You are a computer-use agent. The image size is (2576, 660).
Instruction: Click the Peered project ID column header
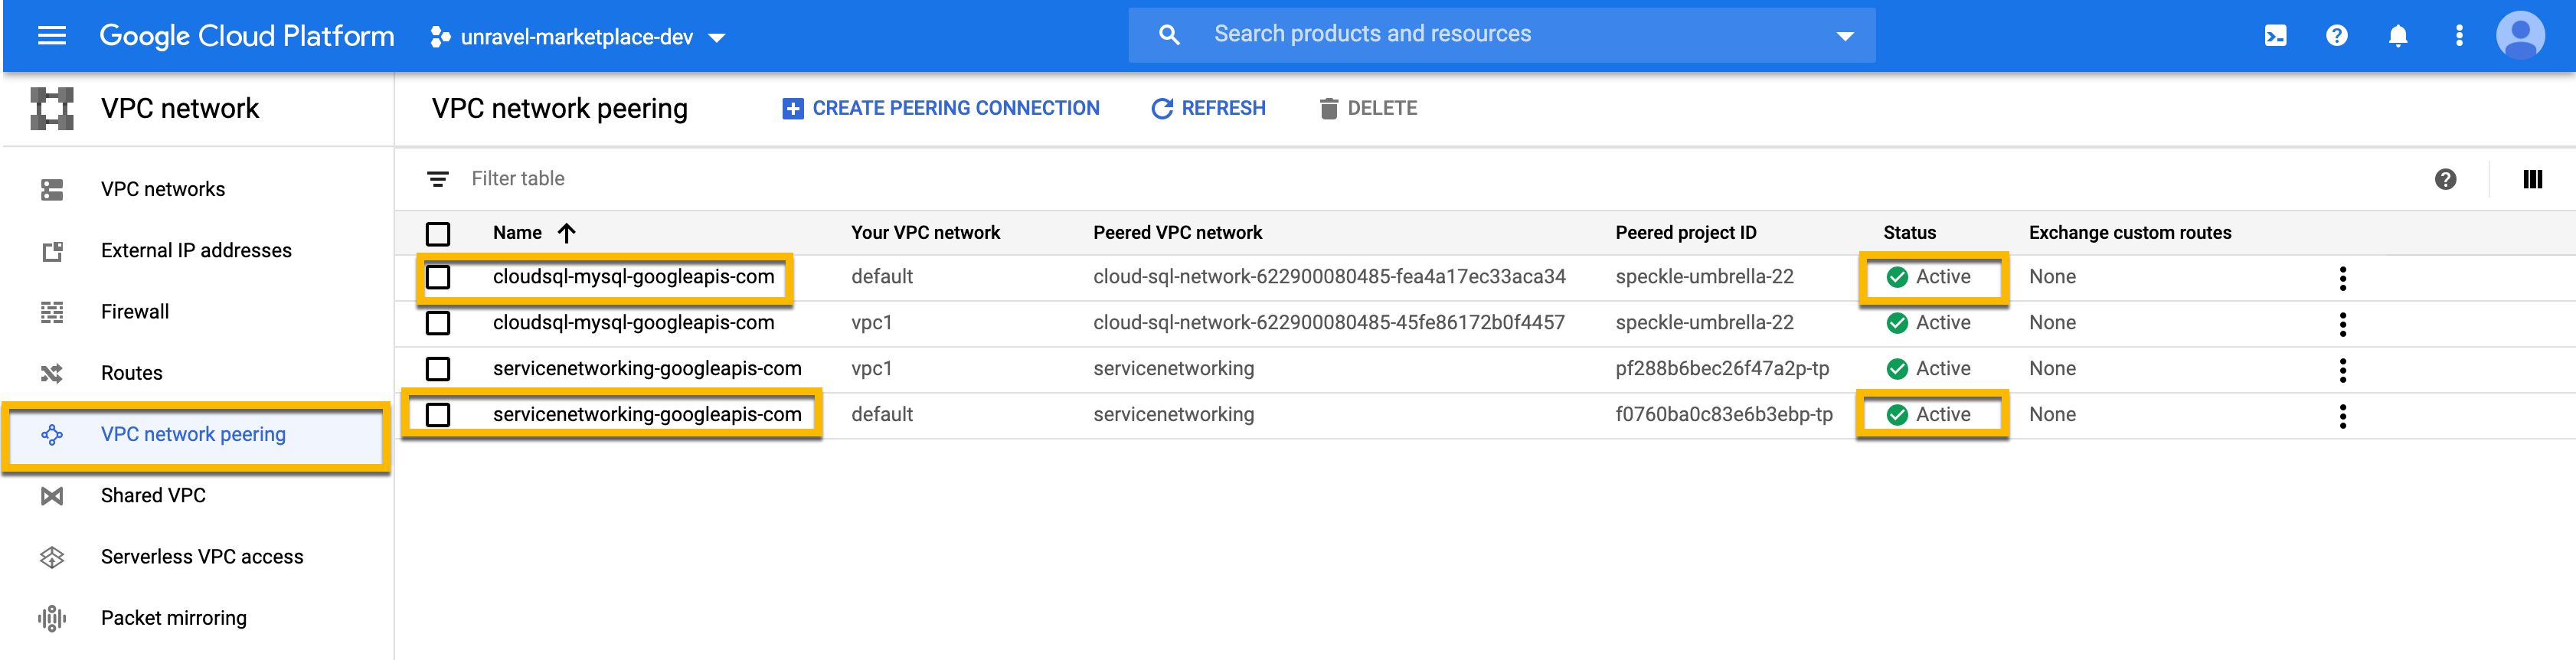1685,233
